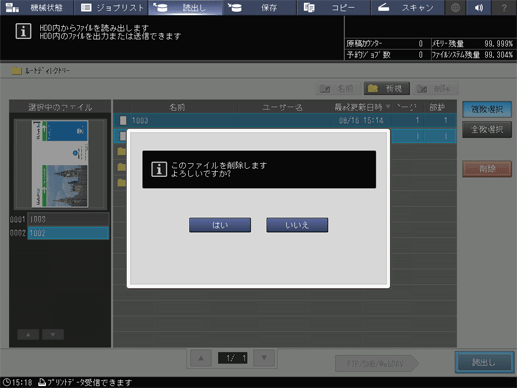
Task: Click the globe icon in top bar
Action: click(455, 7)
